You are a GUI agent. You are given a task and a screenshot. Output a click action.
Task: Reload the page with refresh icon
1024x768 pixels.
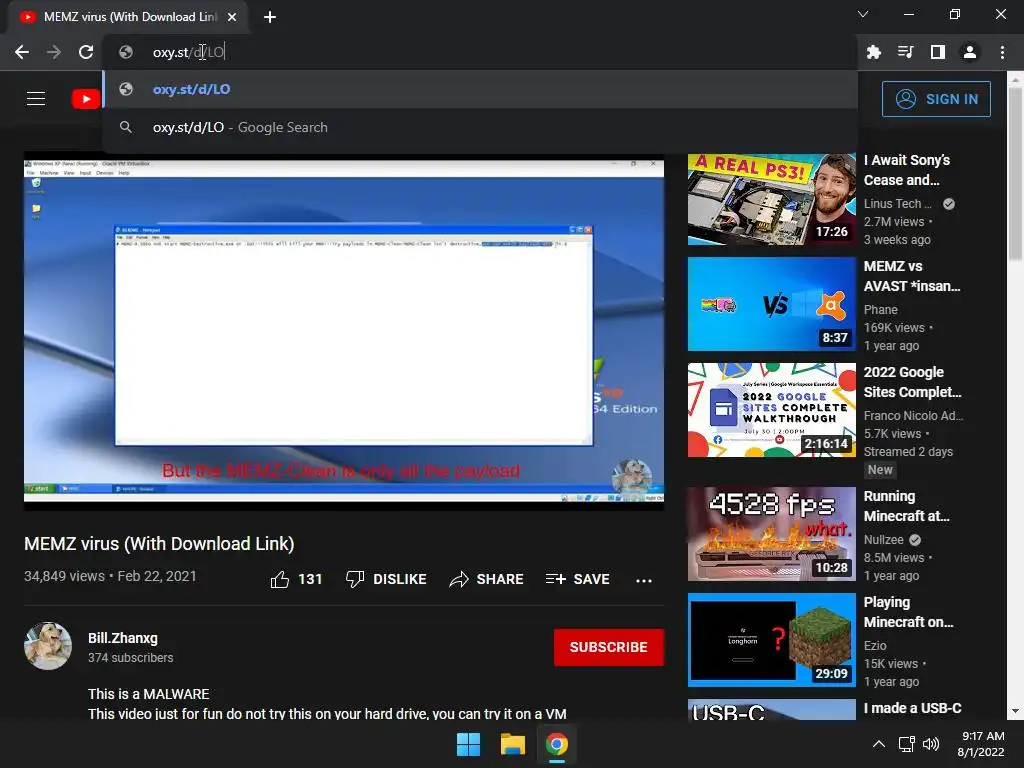point(86,52)
